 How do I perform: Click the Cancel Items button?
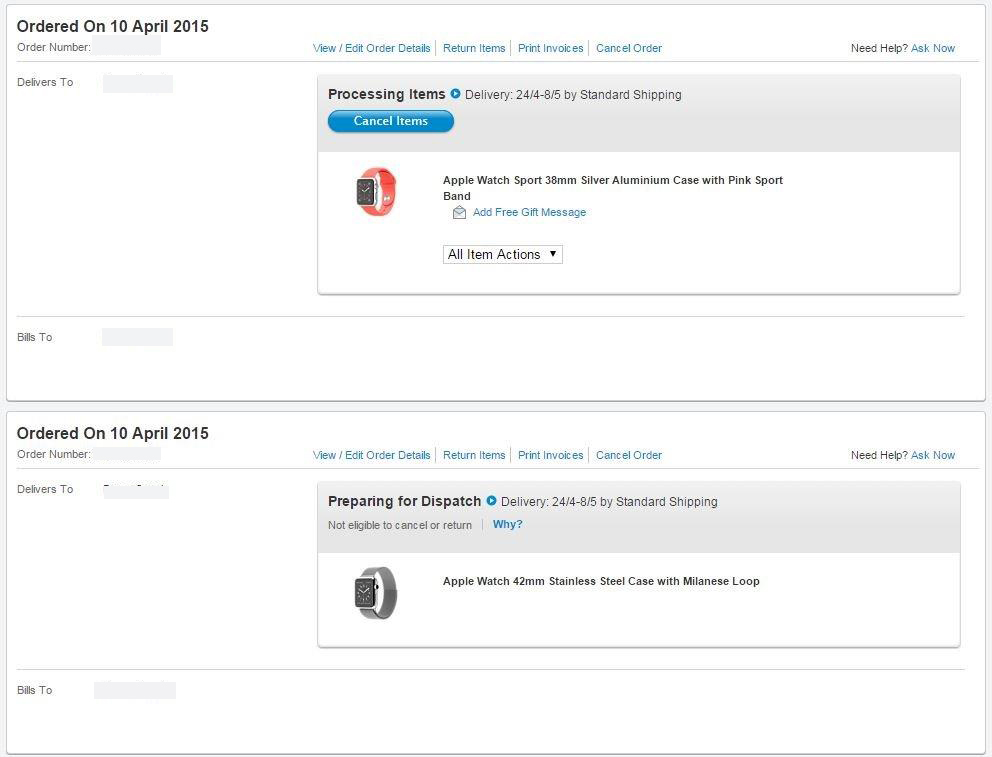coord(390,121)
